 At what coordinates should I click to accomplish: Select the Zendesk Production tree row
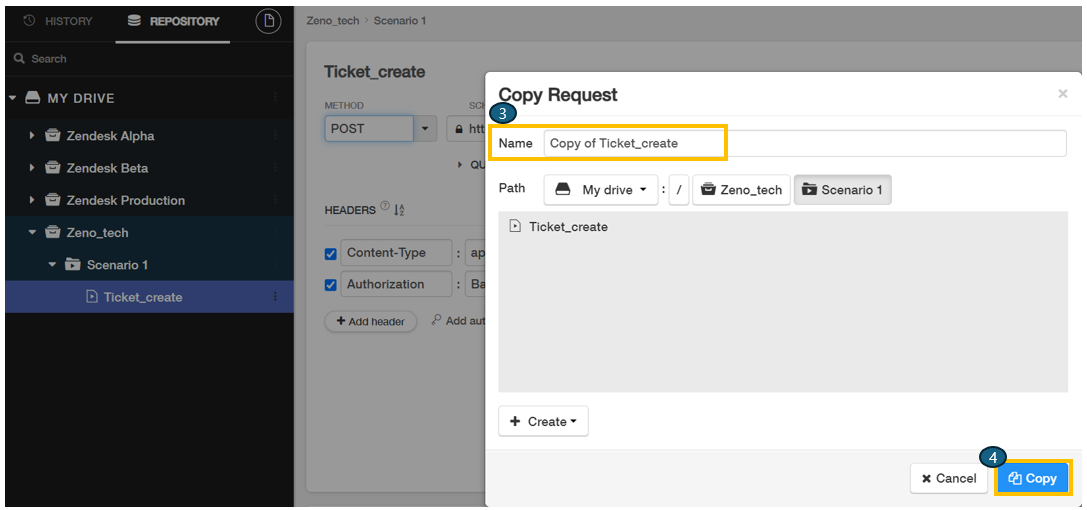(x=149, y=200)
